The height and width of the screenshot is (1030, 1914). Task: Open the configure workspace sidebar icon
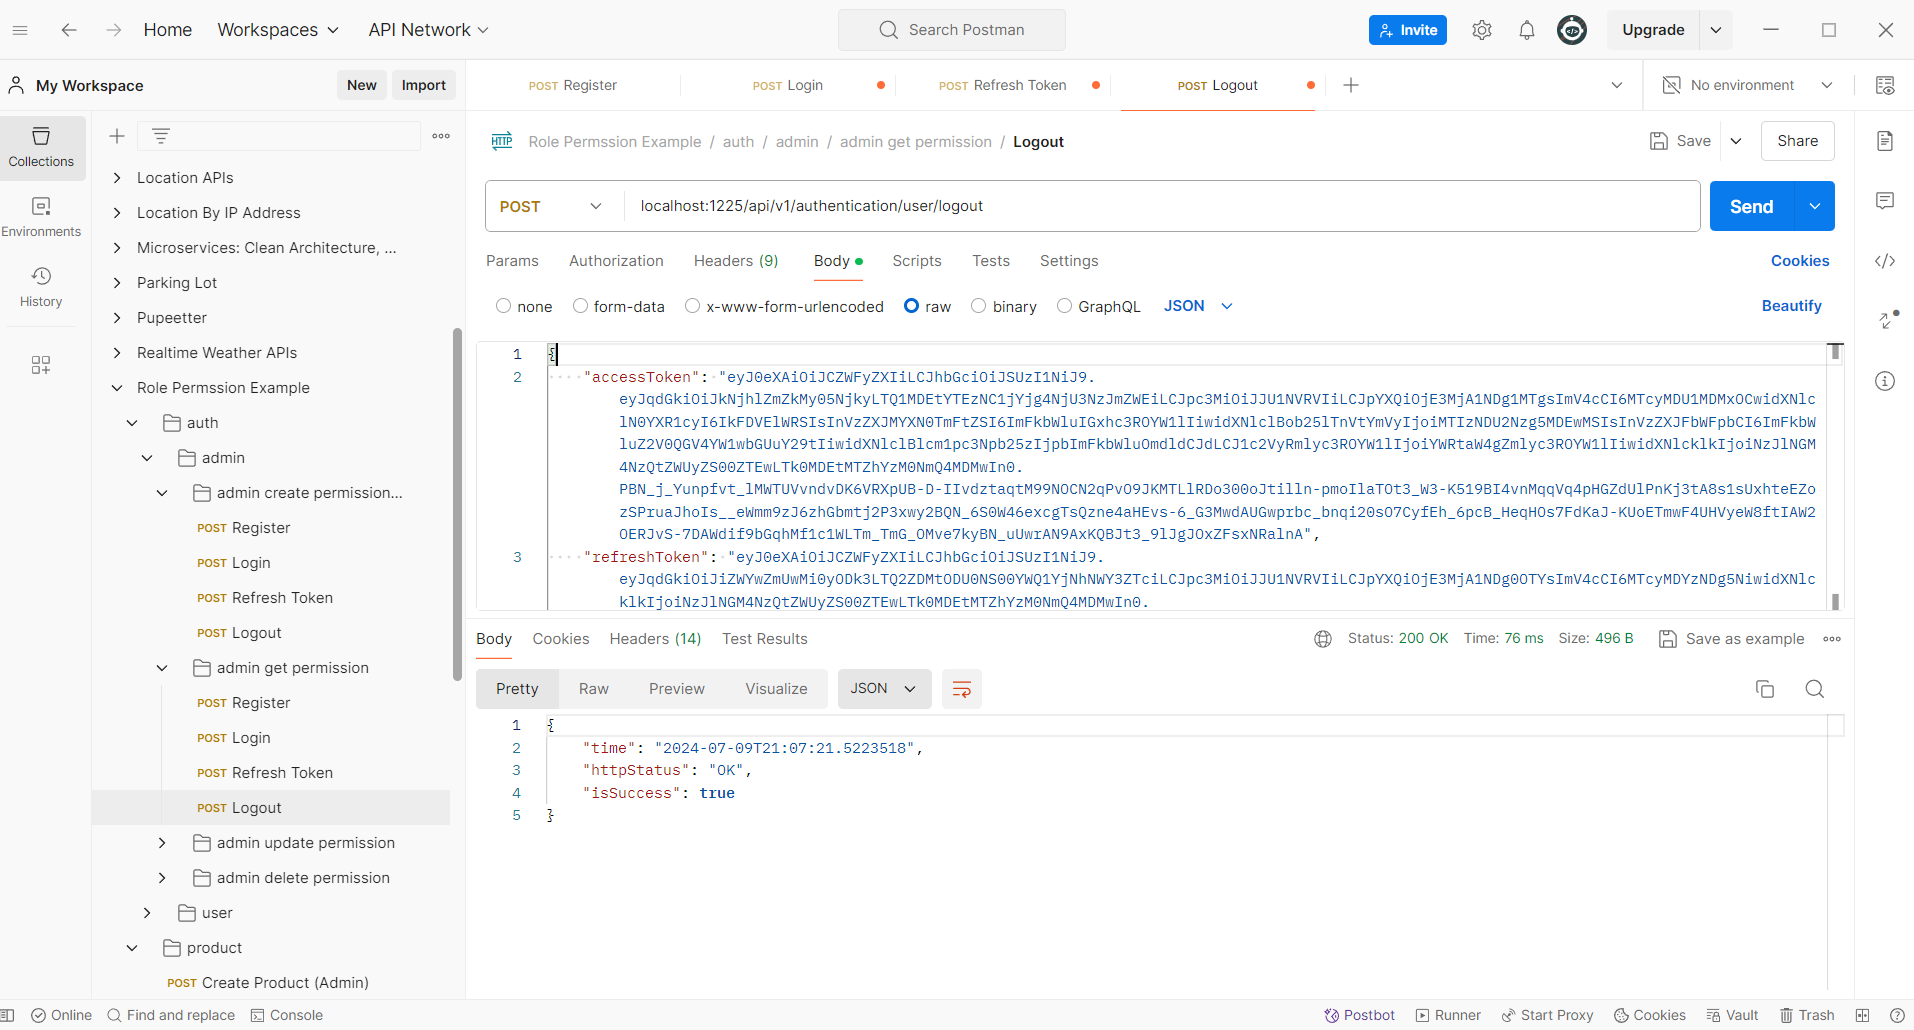(x=41, y=365)
